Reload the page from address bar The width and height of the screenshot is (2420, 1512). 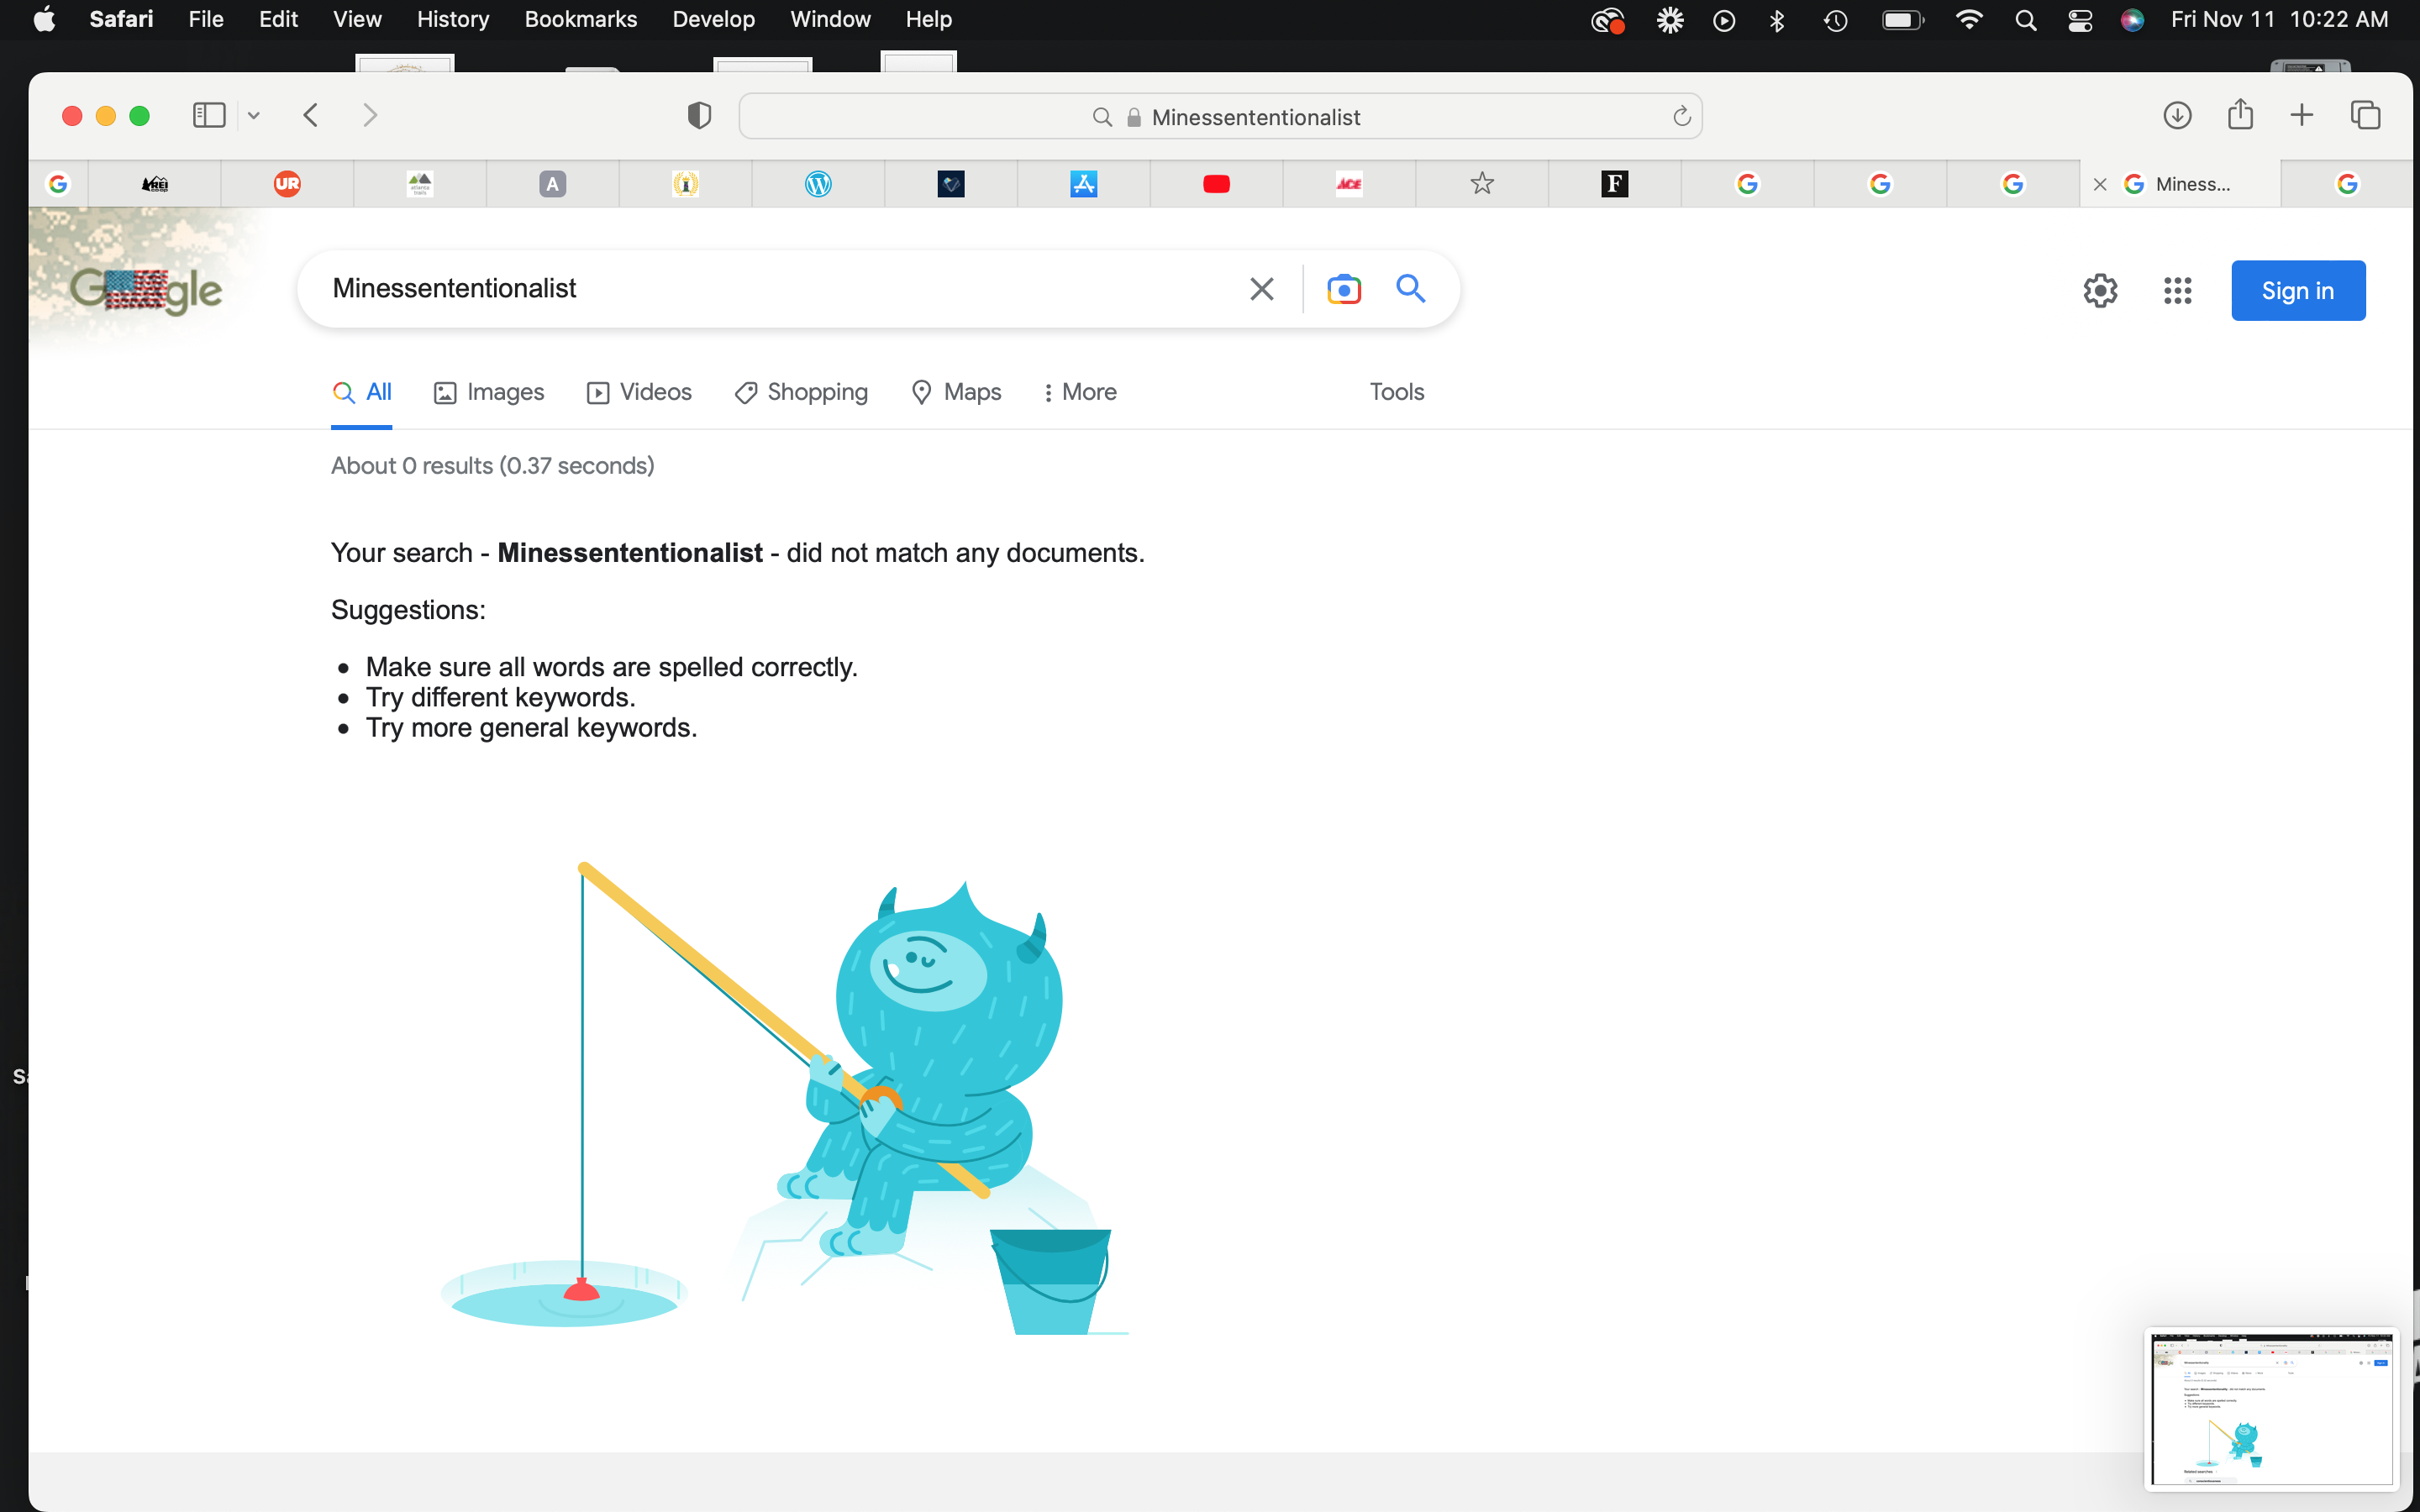tap(1681, 117)
